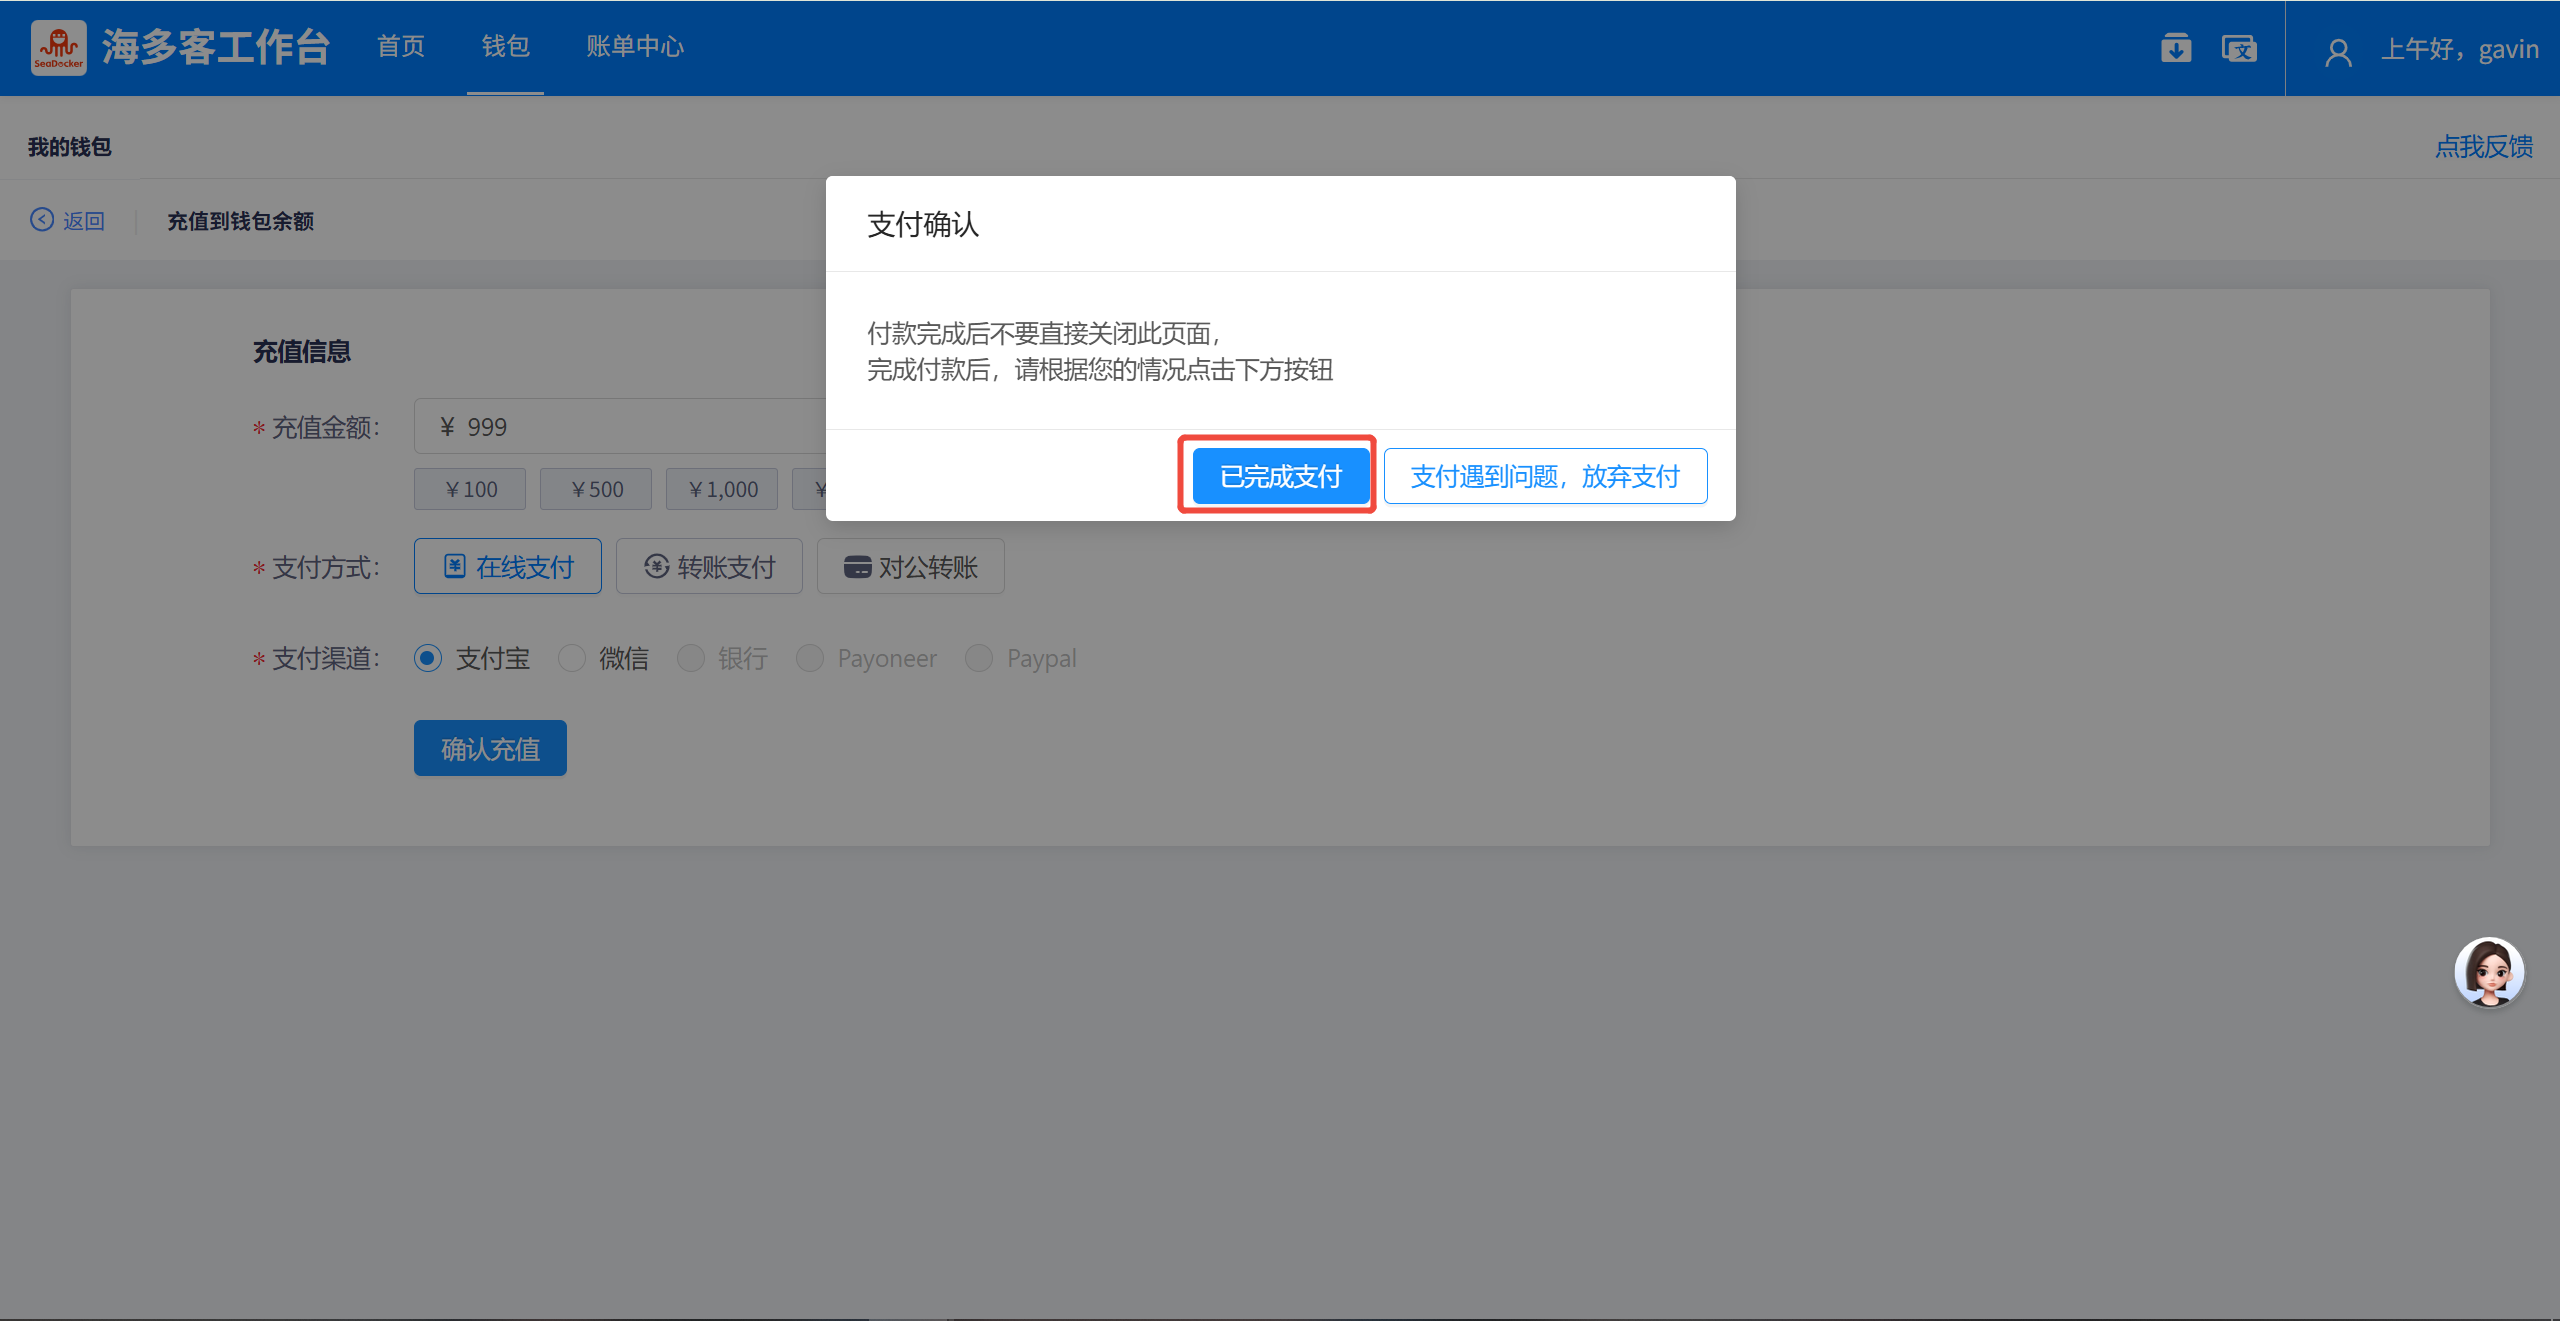
Task: Open the 点我反馈 feedback link
Action: coord(2484,147)
